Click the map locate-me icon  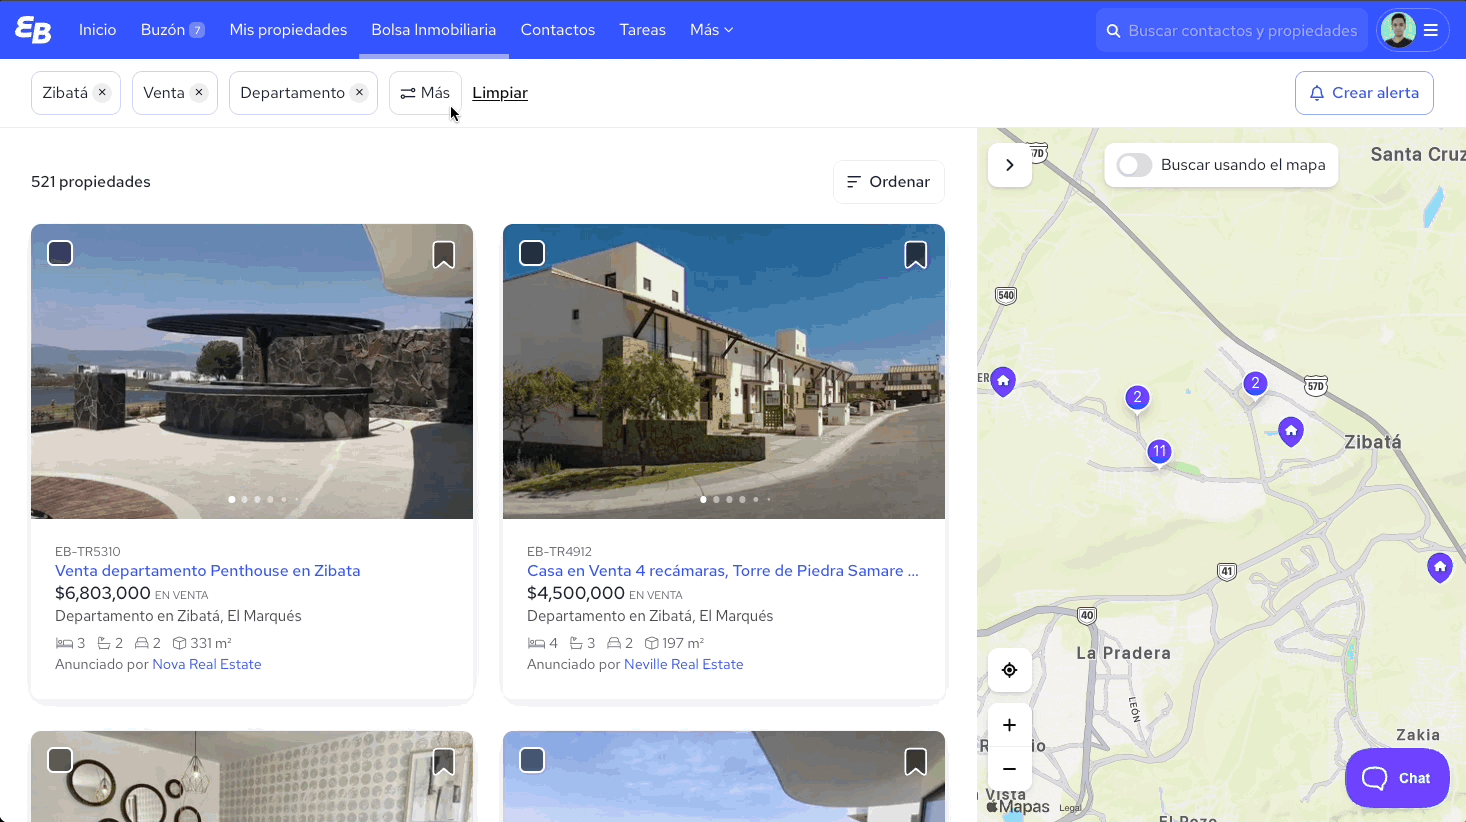[1010, 670]
